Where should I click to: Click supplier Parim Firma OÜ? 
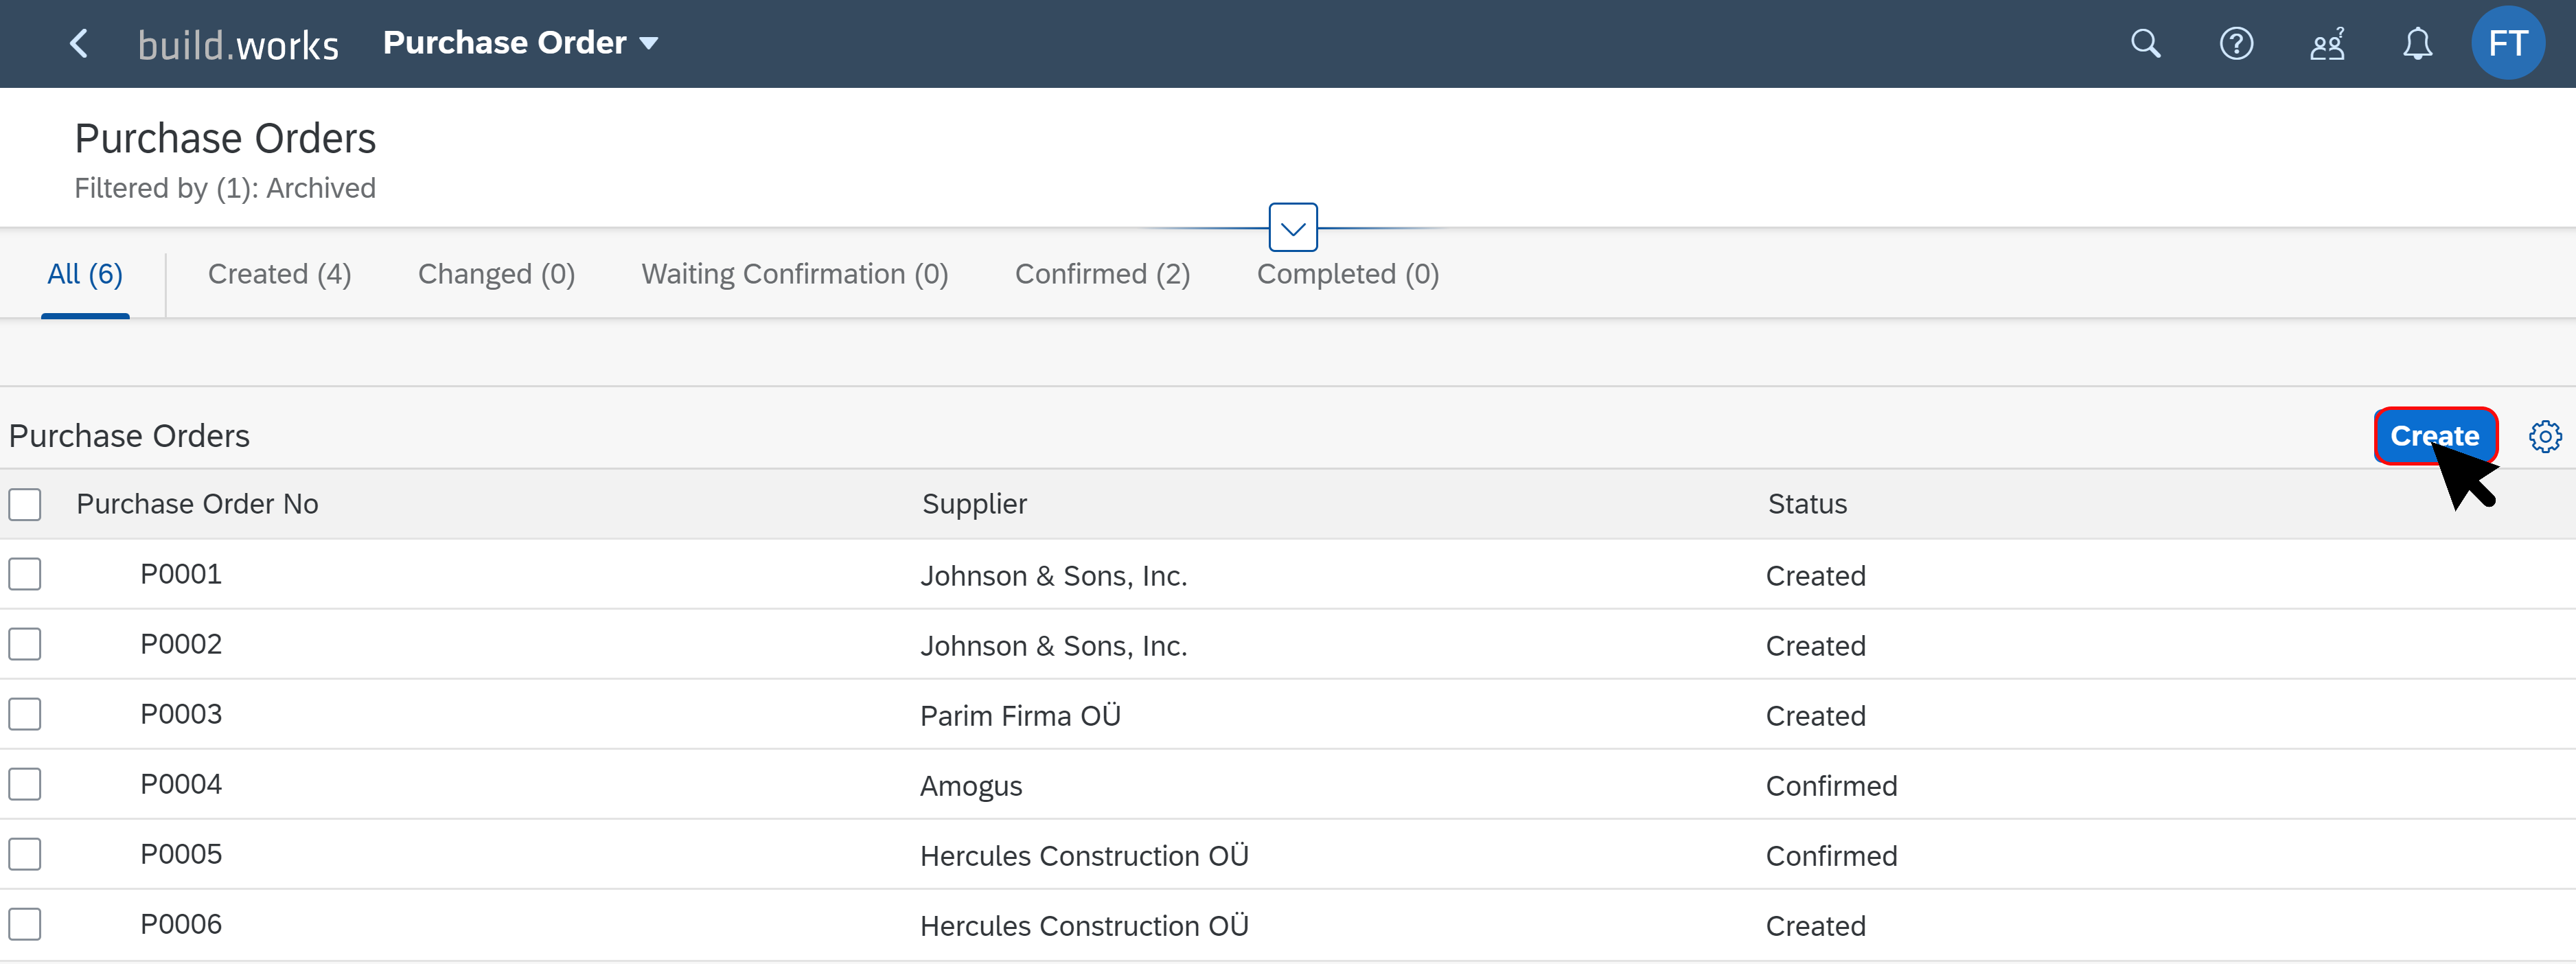[x=1020, y=716]
